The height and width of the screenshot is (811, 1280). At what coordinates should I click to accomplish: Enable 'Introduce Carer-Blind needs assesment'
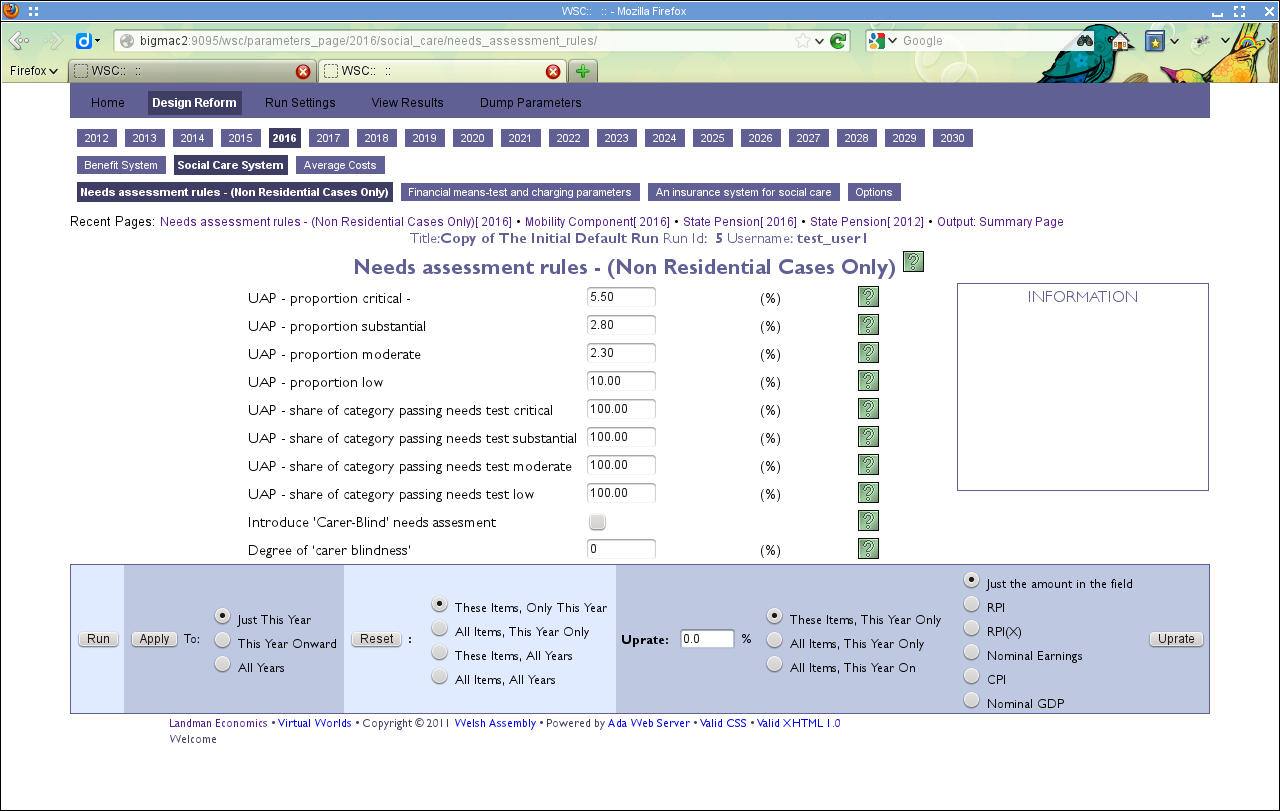pyautogui.click(x=597, y=521)
